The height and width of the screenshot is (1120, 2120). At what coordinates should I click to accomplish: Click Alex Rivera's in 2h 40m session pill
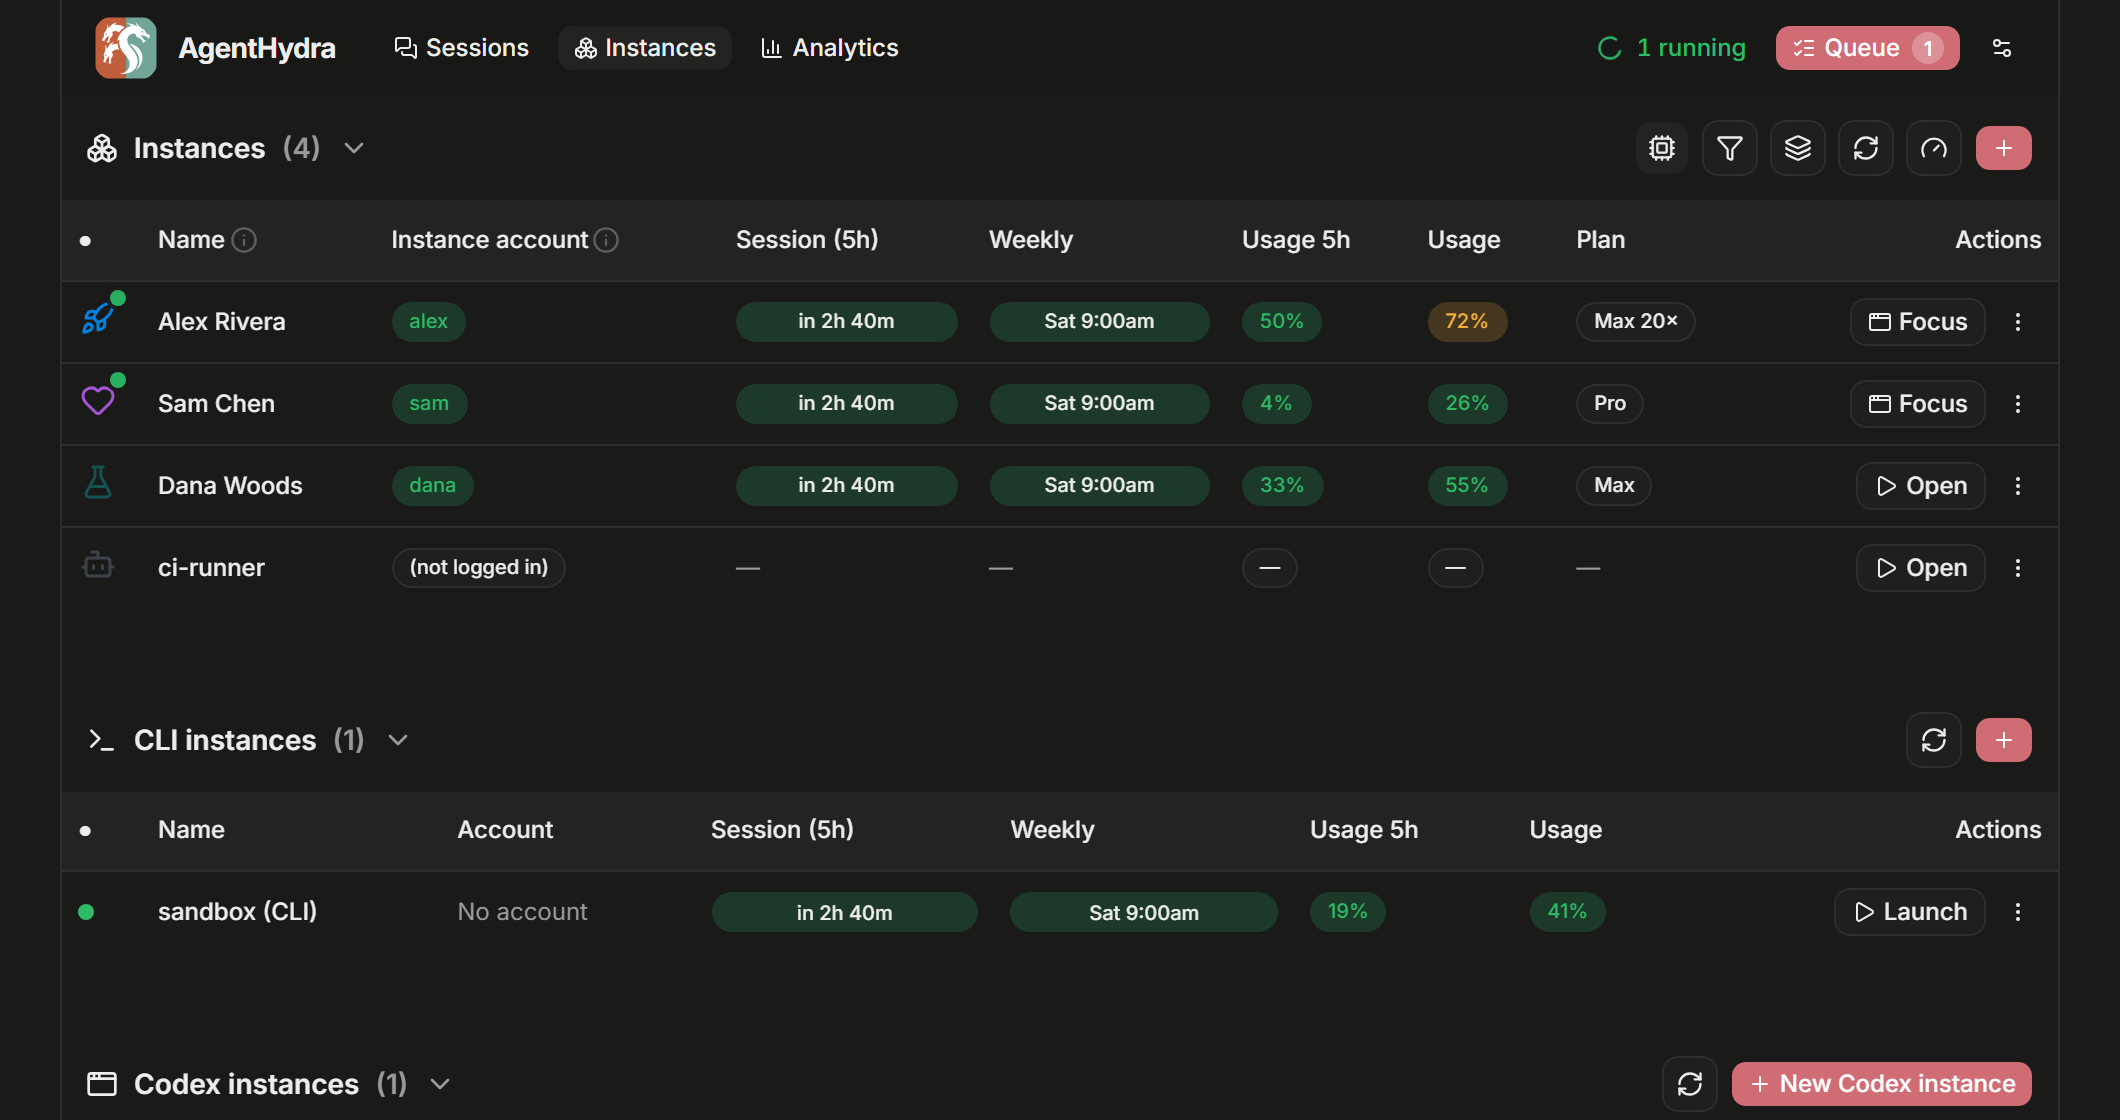point(846,322)
